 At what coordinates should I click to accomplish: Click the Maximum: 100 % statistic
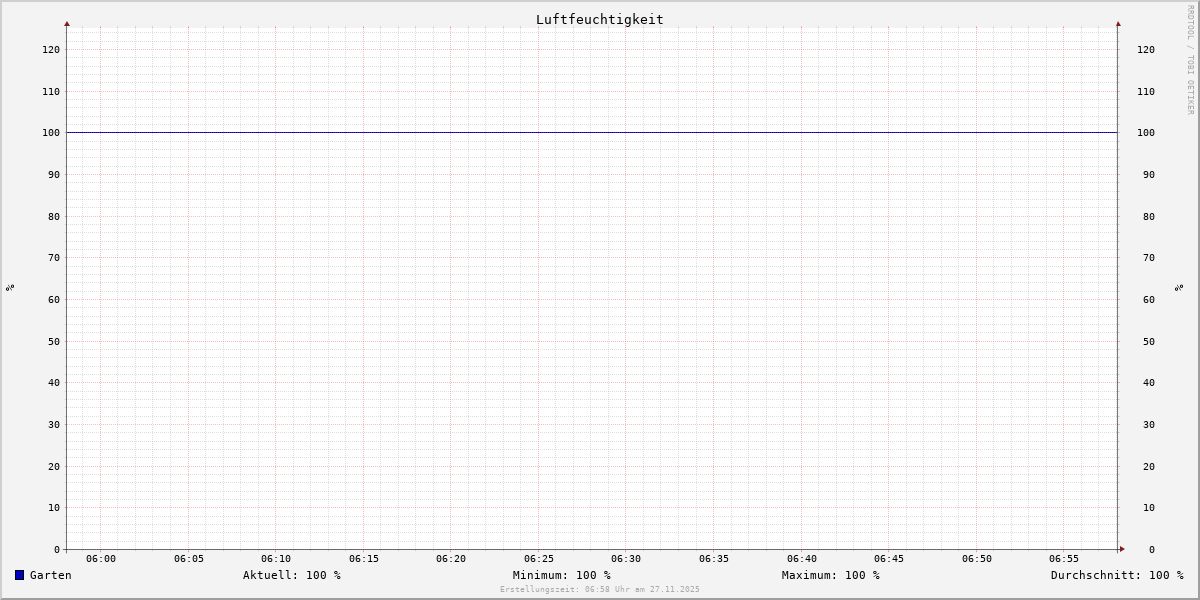tap(830, 575)
